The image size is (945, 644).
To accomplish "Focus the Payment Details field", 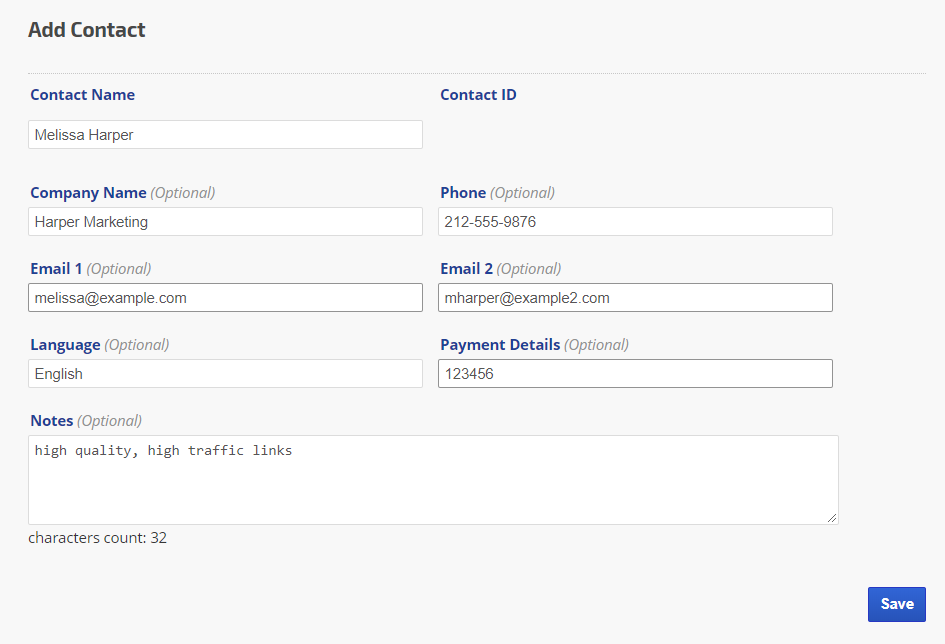I will pyautogui.click(x=635, y=374).
